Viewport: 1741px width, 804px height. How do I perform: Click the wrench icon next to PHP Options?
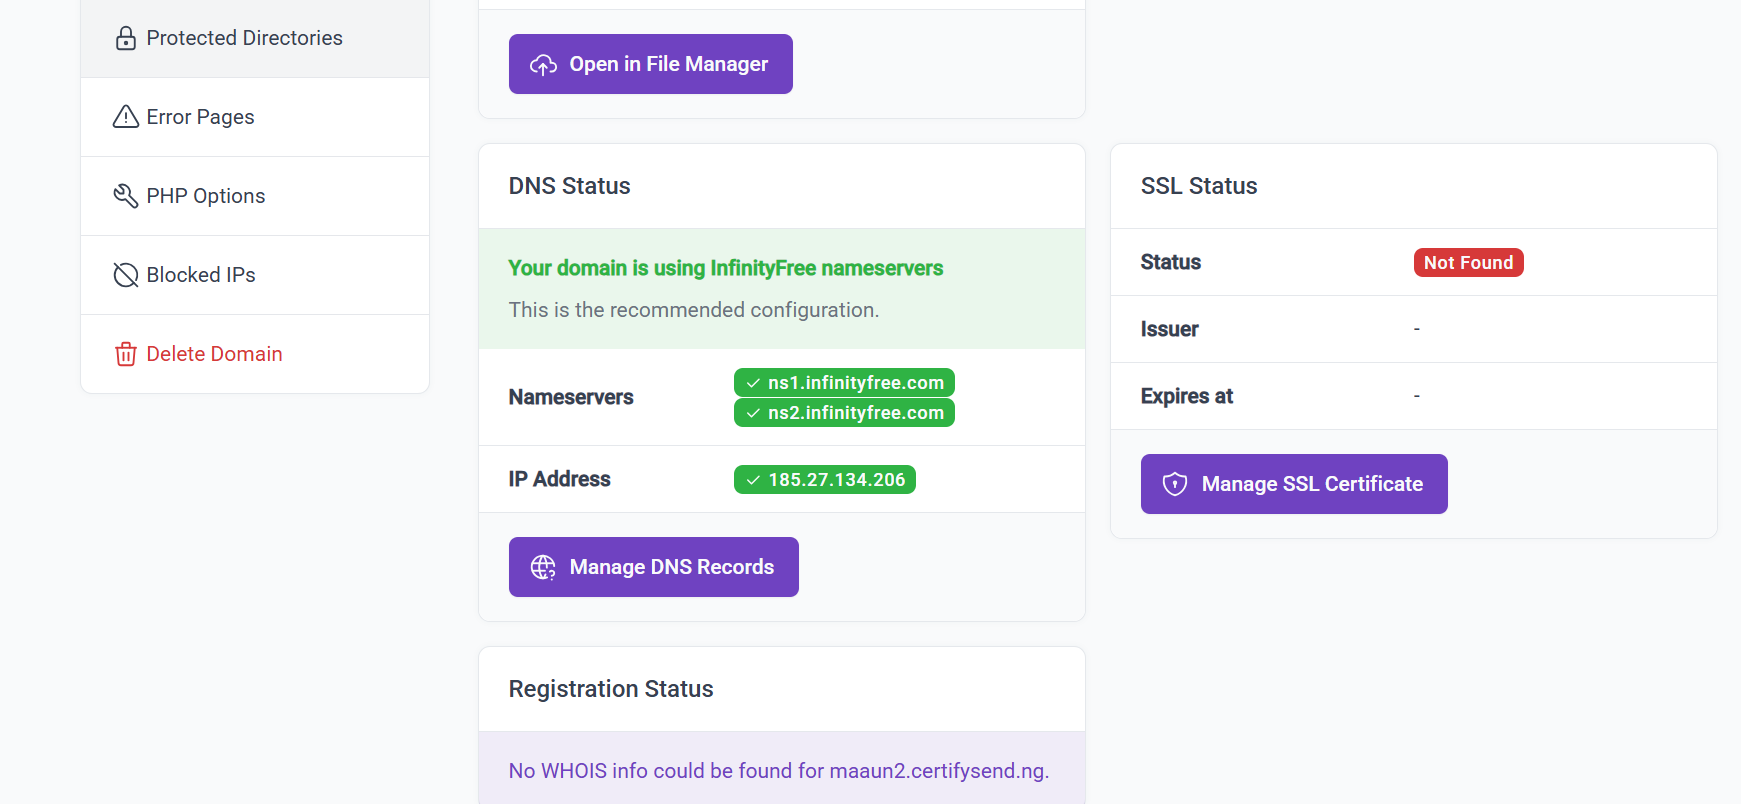tap(126, 196)
